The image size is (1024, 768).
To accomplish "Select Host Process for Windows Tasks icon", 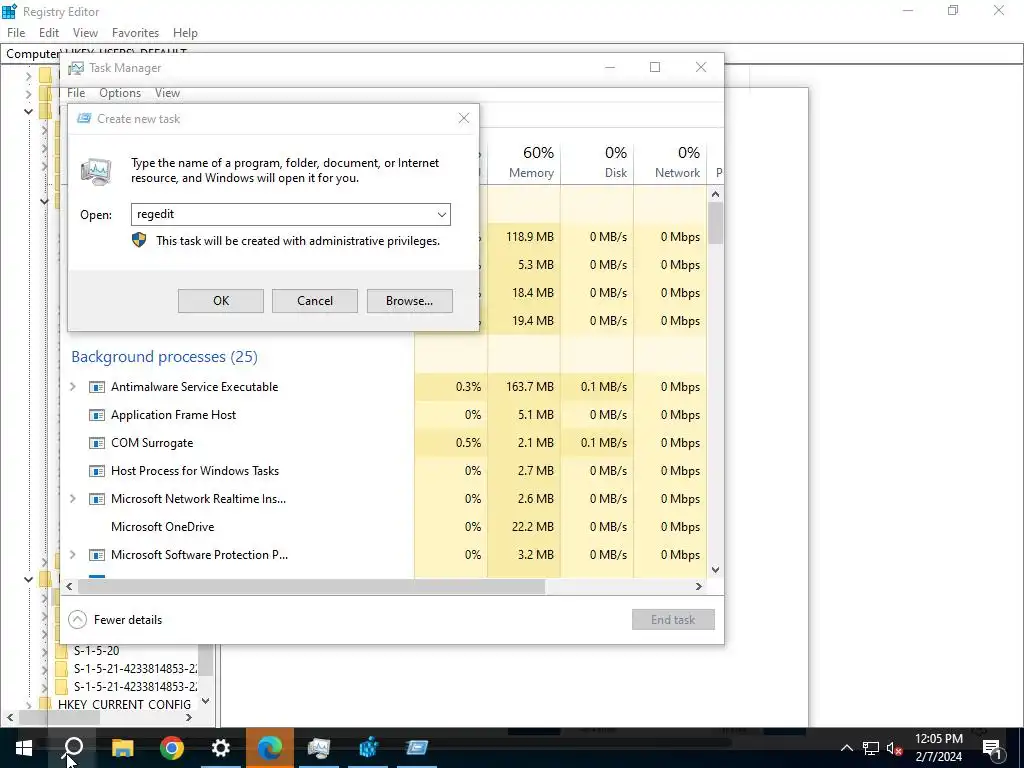I will pyautogui.click(x=97, y=472).
